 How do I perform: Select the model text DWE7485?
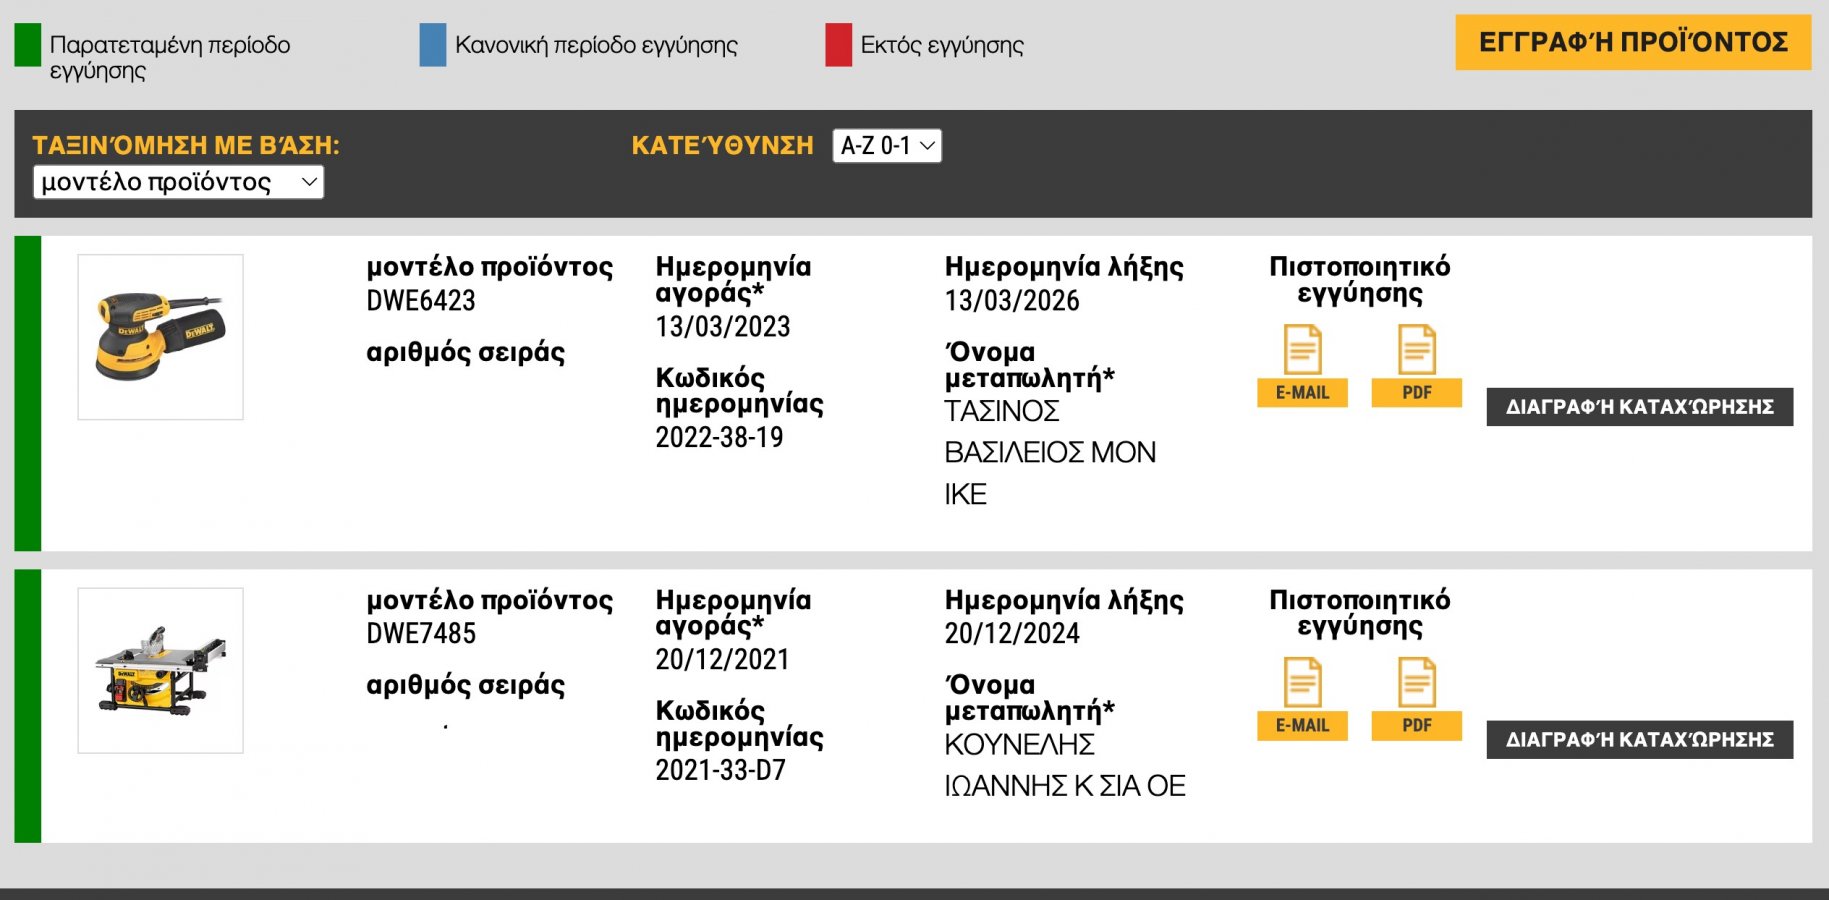[x=421, y=633]
